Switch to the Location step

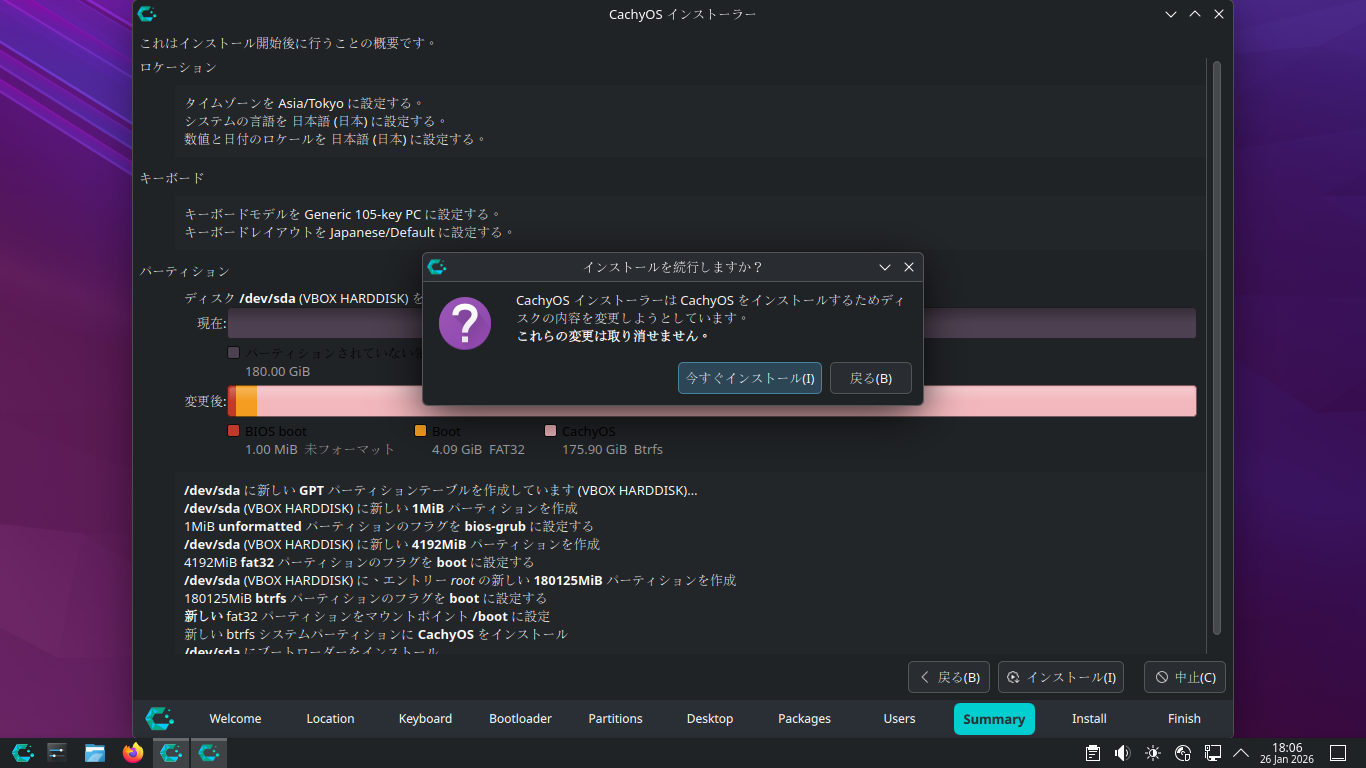point(330,719)
